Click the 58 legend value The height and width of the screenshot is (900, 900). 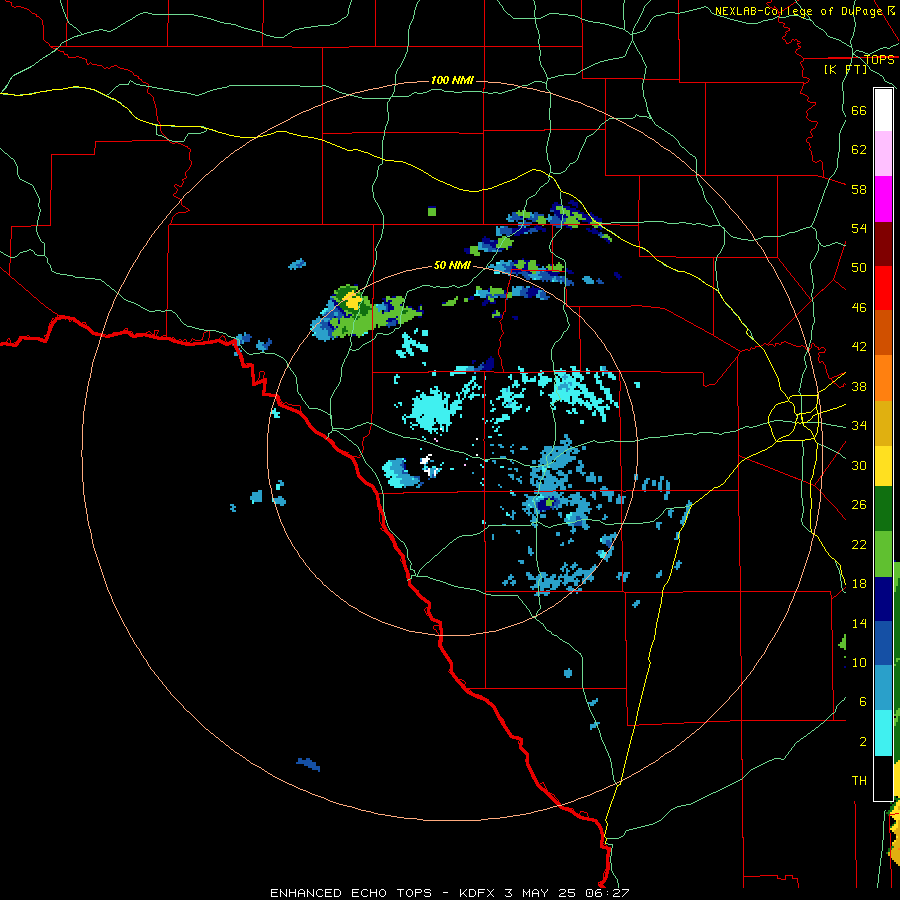[x=859, y=189]
